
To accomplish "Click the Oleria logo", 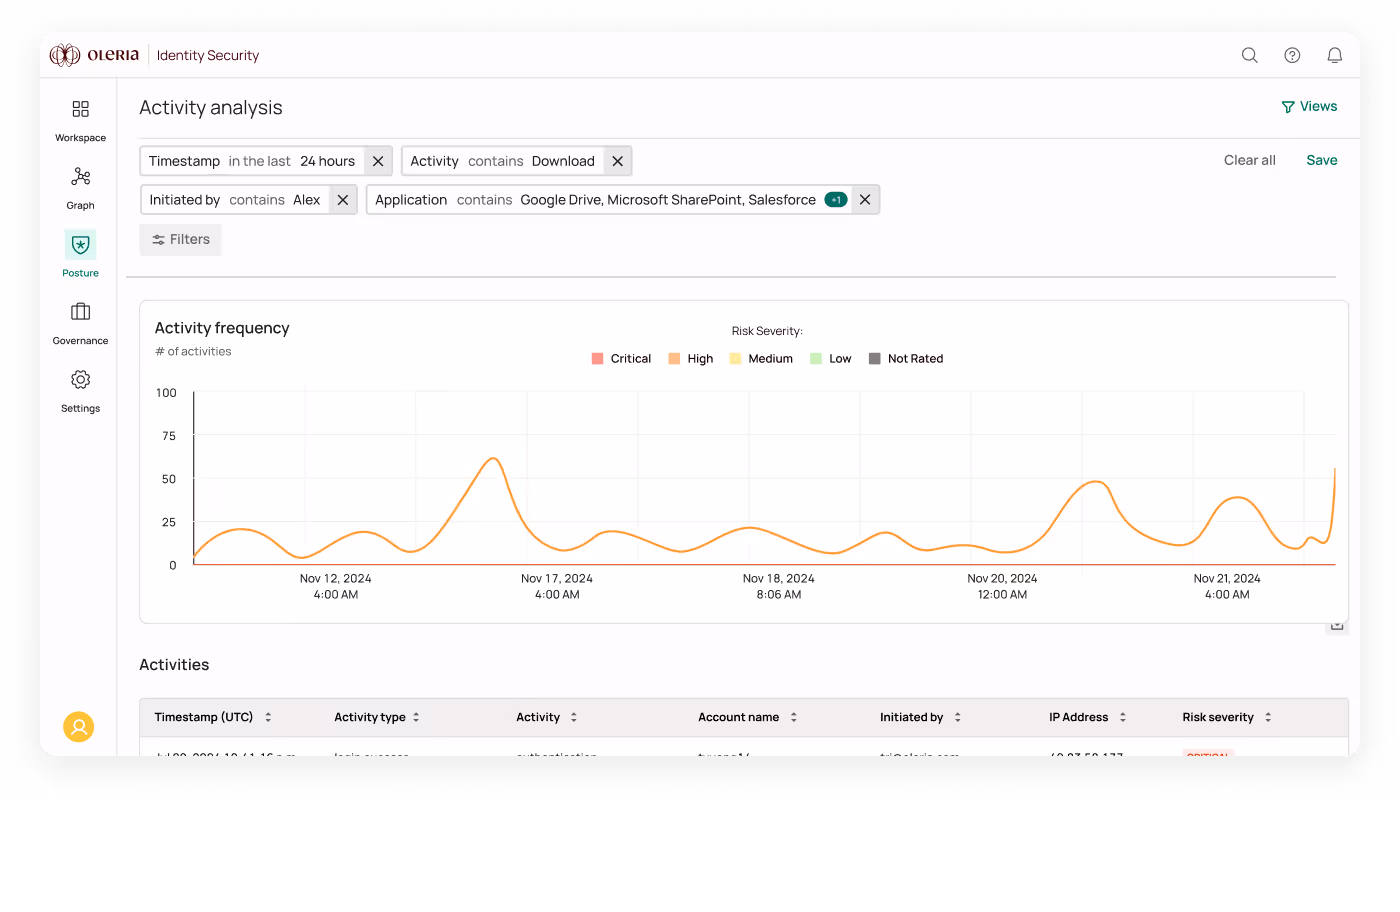I will [x=95, y=55].
